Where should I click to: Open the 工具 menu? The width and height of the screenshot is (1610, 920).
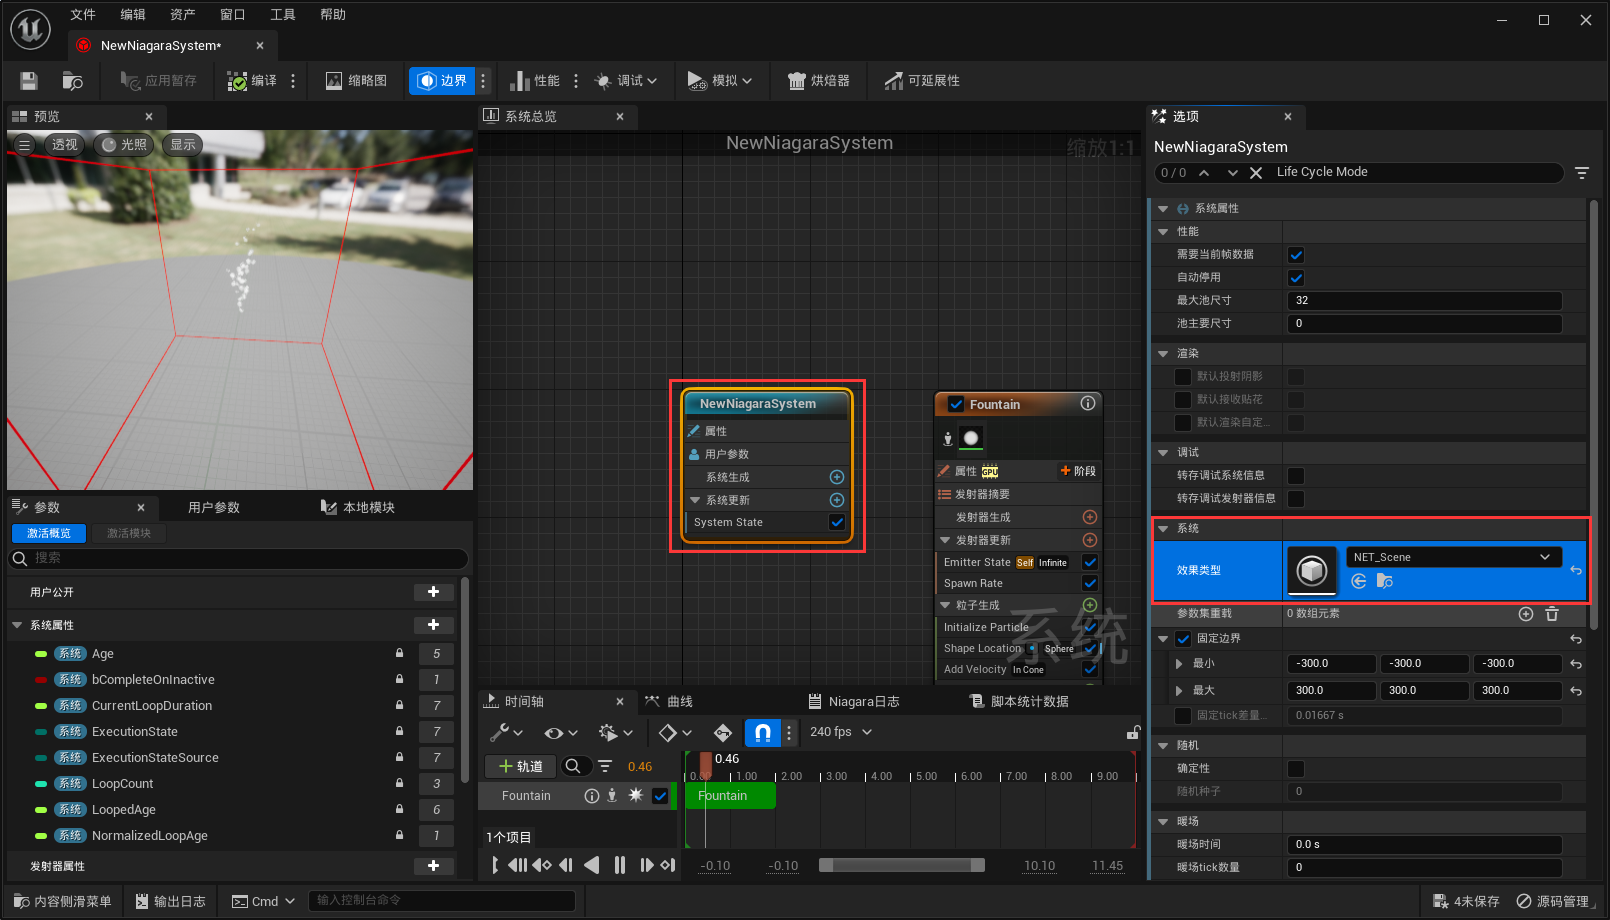click(x=283, y=15)
